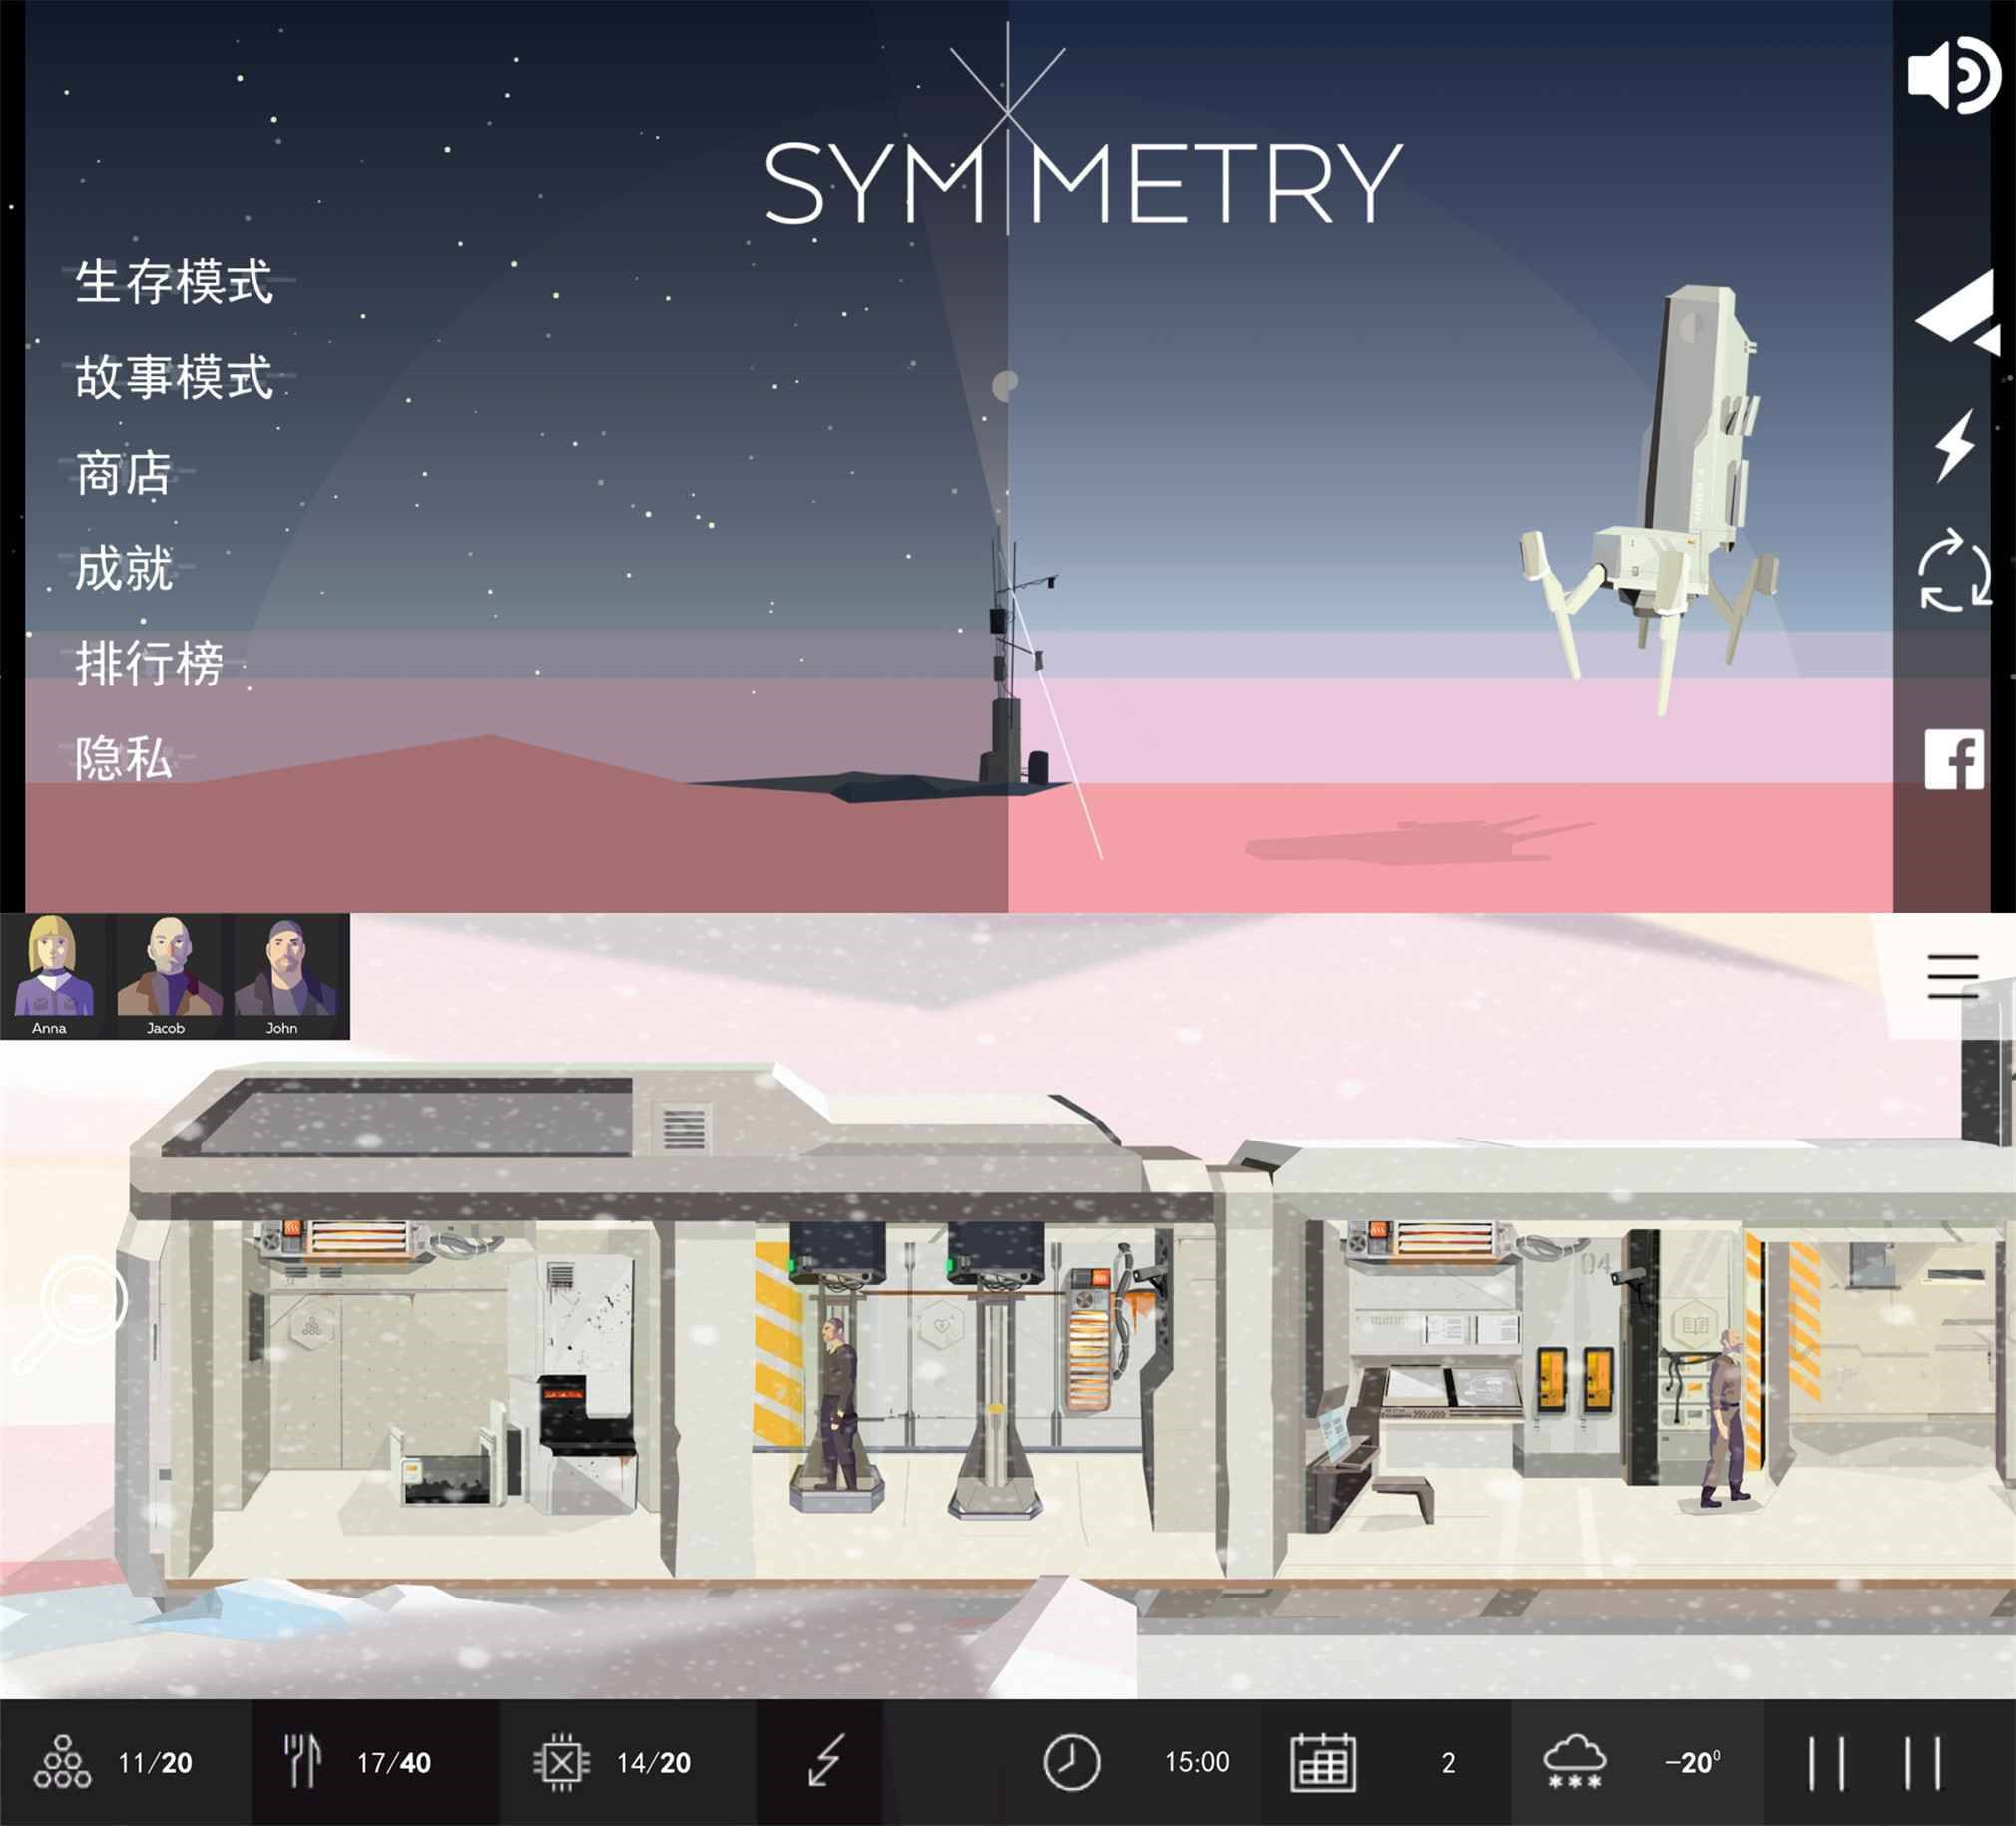
Task: Select Jacob's character portrait
Action: pyautogui.click(x=168, y=975)
